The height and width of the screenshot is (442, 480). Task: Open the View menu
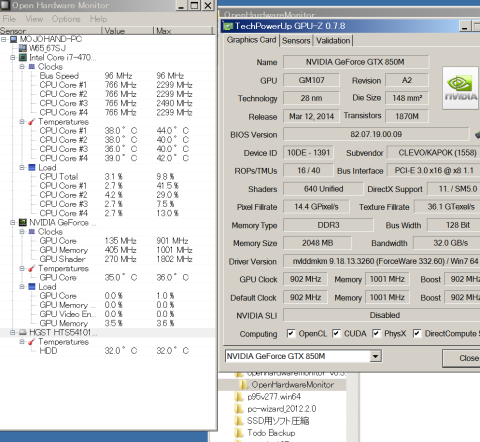pos(34,19)
